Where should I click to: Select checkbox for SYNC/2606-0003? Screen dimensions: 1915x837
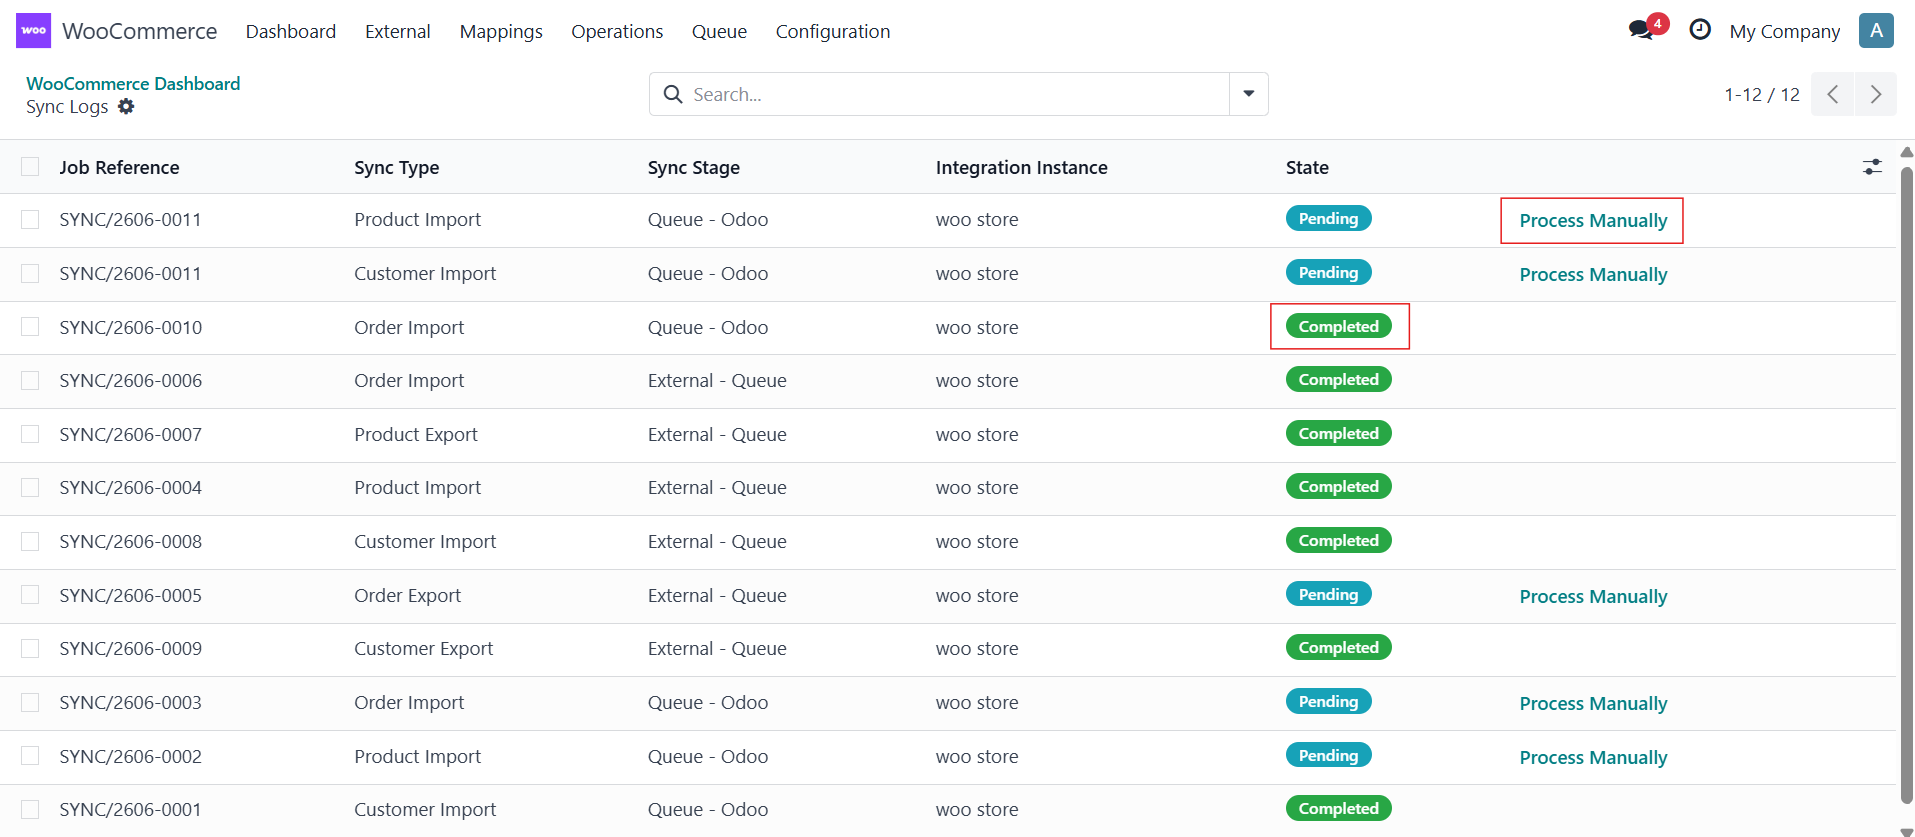[x=30, y=702]
